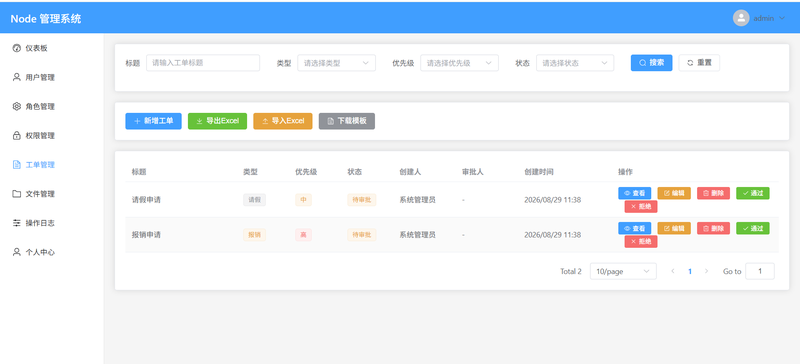This screenshot has height=364, width=800.
Task: Click the 创建人 column header
Action: [x=410, y=172]
